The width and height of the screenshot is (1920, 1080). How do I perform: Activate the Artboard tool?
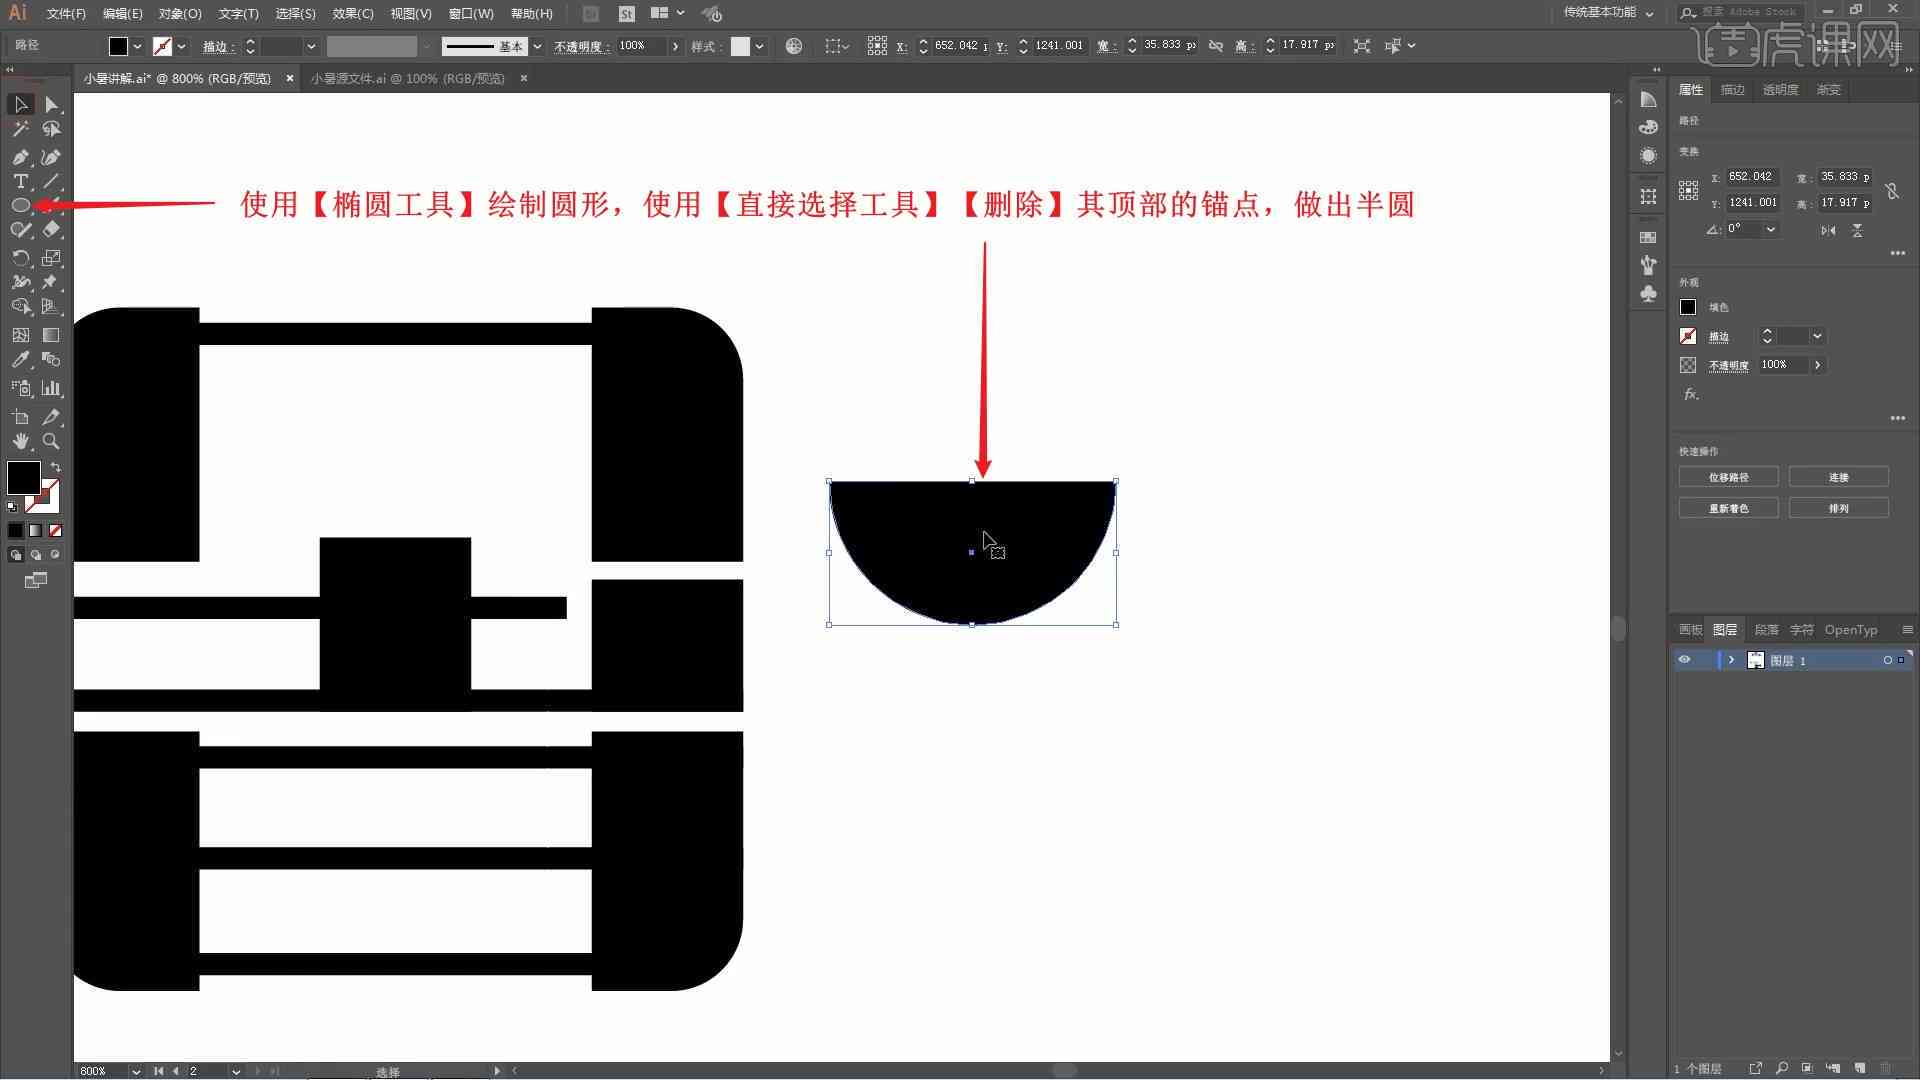pyautogui.click(x=20, y=417)
